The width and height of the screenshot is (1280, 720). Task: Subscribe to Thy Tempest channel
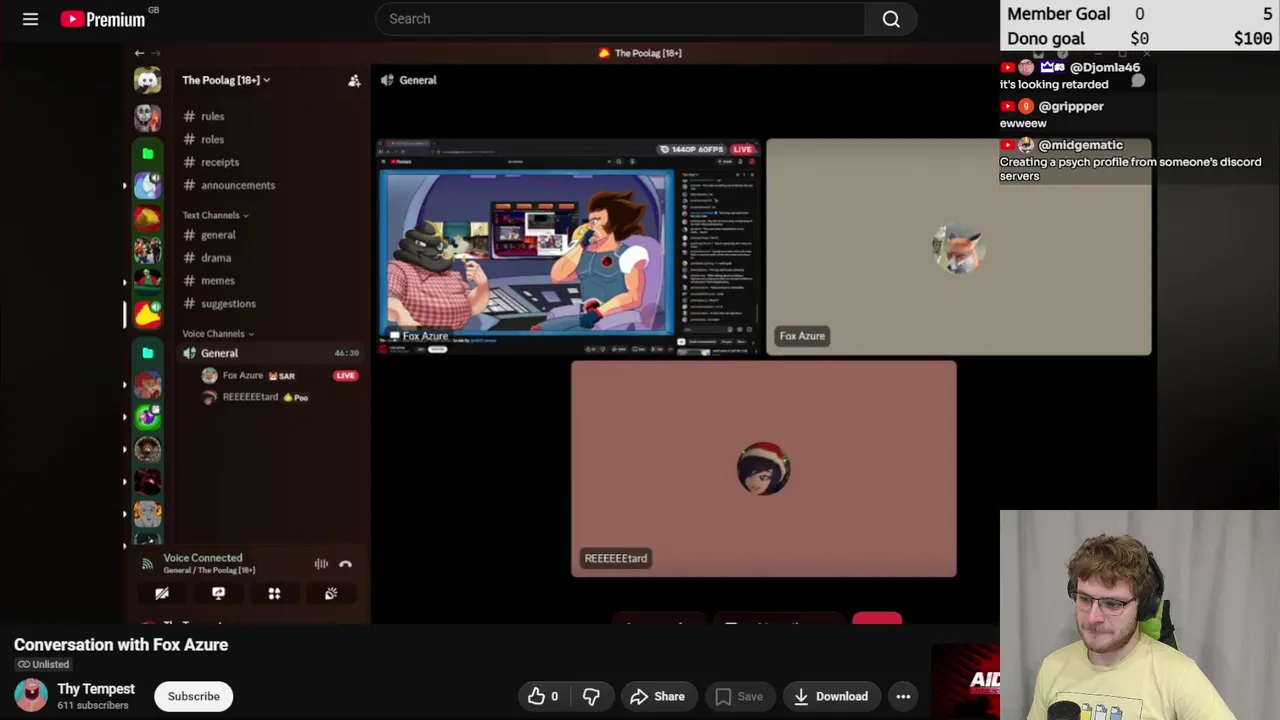coord(193,697)
